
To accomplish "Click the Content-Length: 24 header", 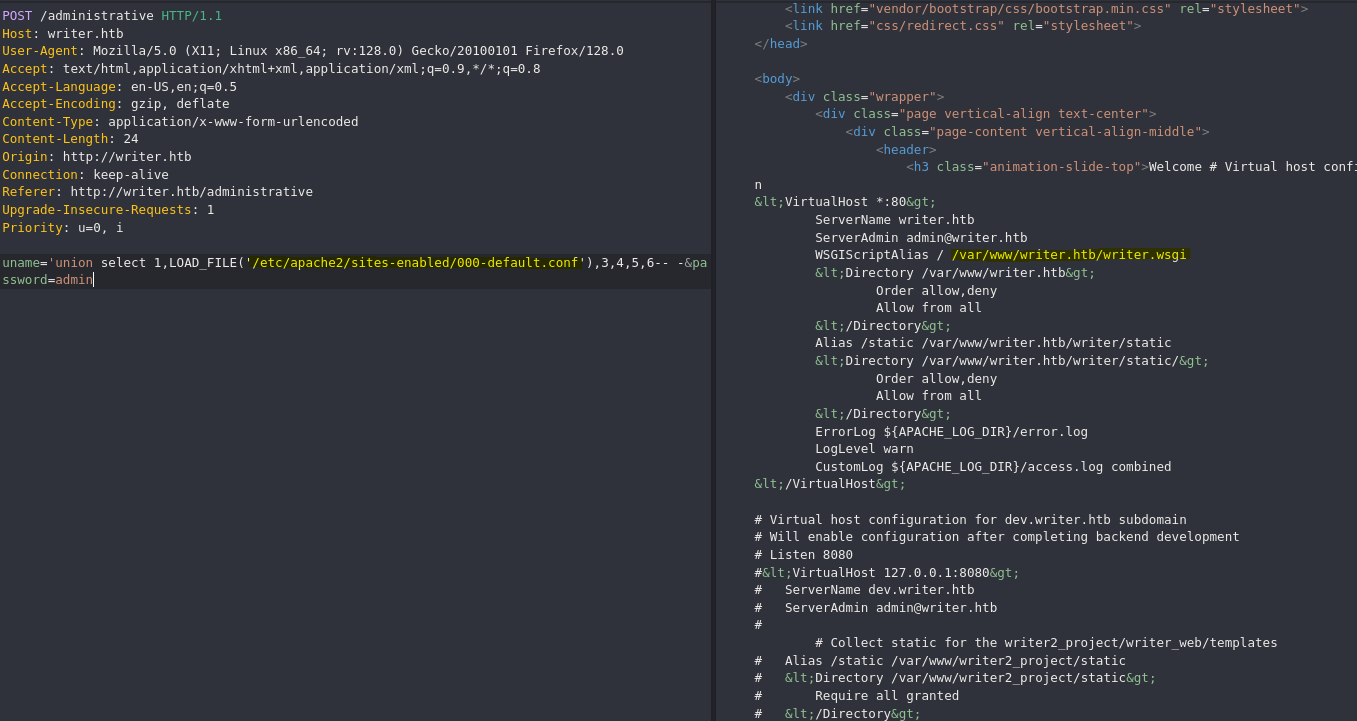I will click(x=70, y=140).
